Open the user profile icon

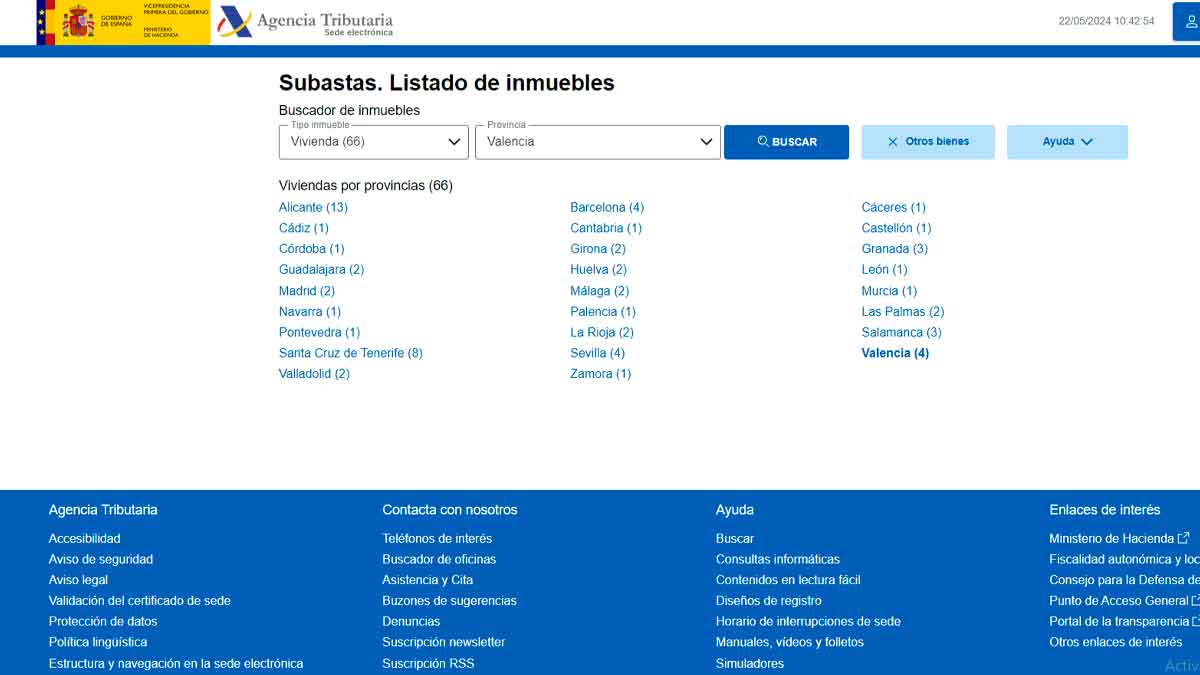(1188, 21)
